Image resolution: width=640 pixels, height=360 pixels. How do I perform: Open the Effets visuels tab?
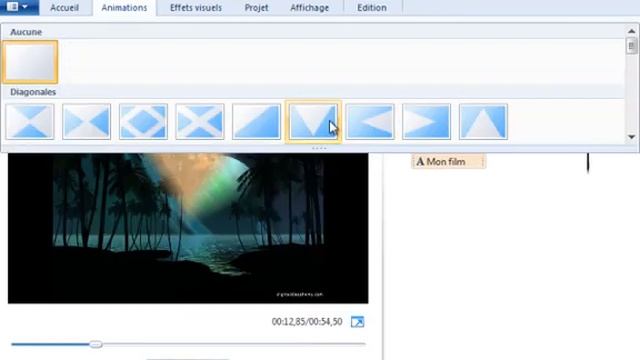[x=196, y=8]
